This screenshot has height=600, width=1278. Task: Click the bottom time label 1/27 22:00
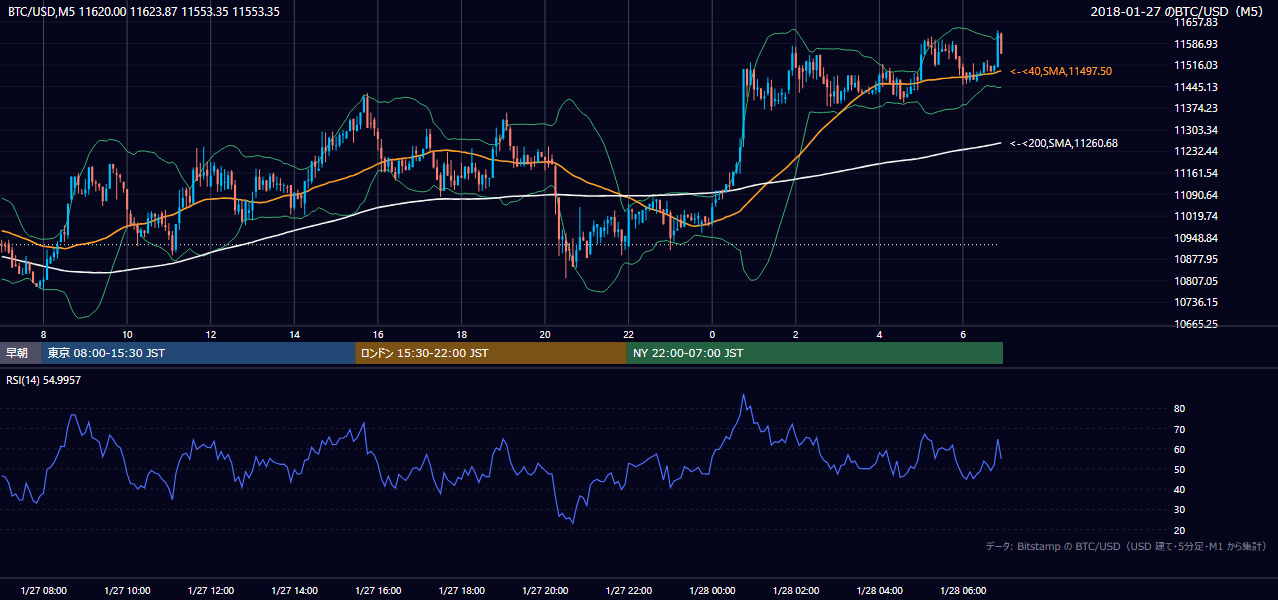tap(629, 590)
